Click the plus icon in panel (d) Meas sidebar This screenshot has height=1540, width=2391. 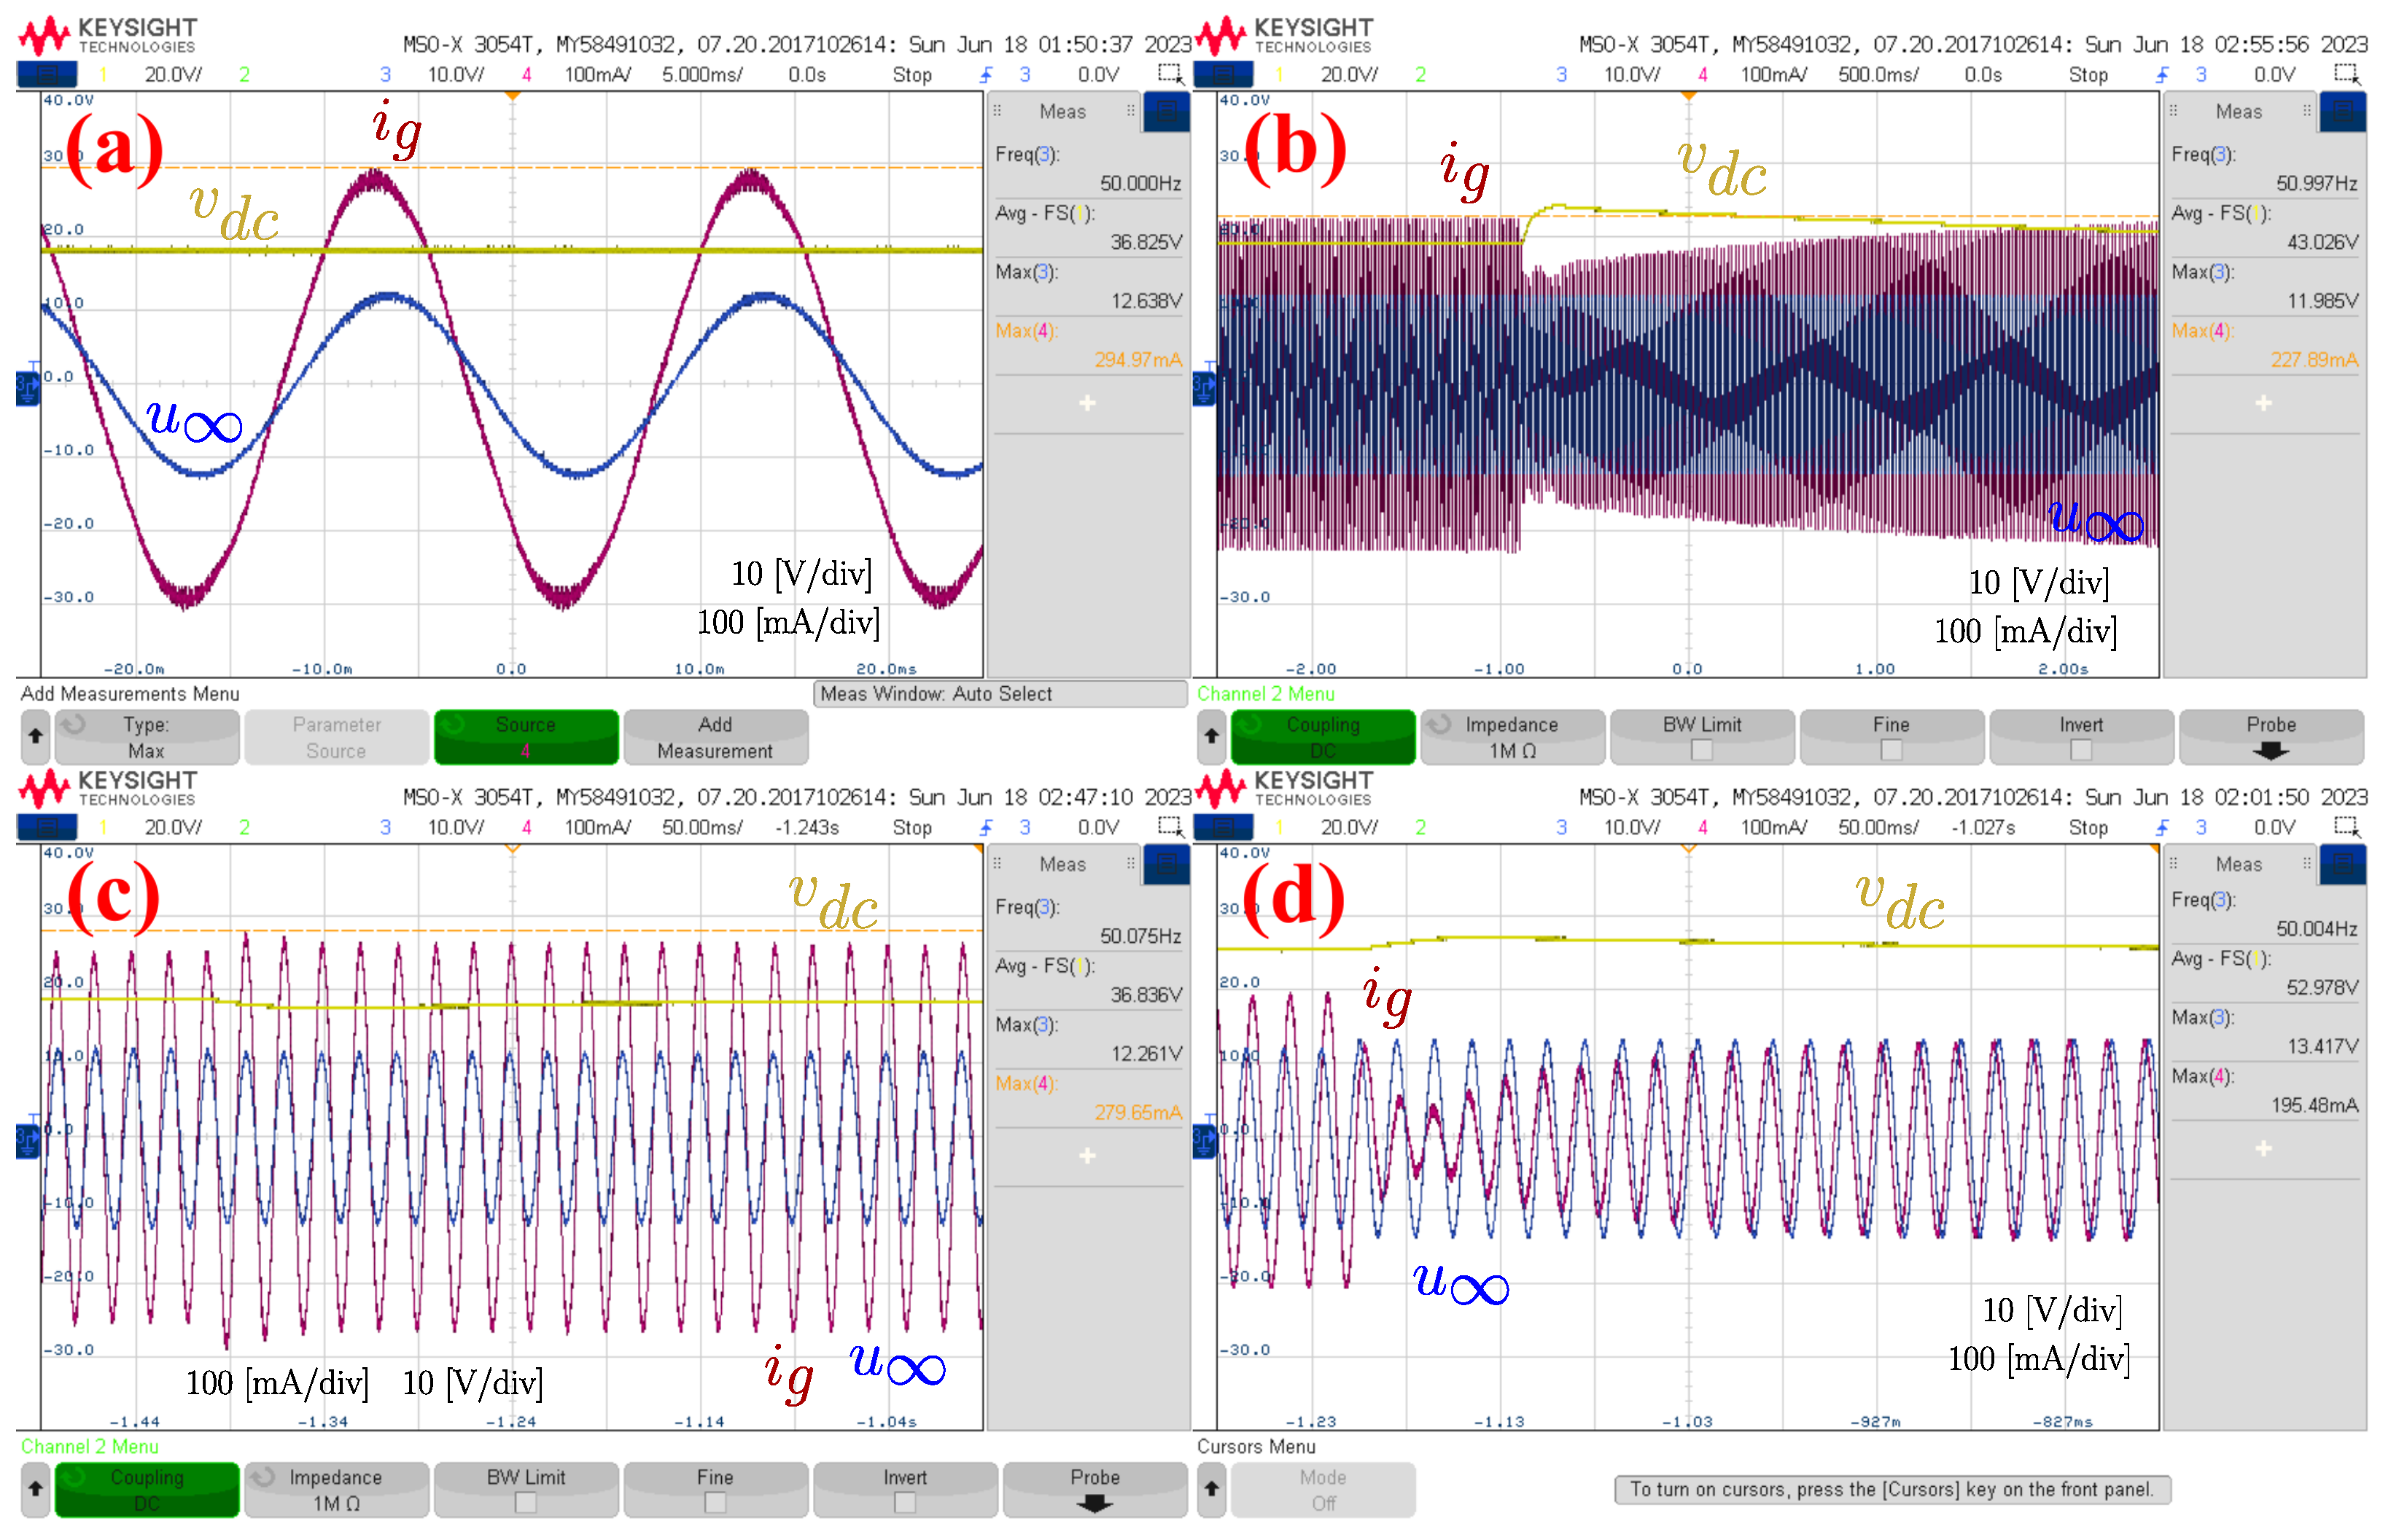2263,1148
